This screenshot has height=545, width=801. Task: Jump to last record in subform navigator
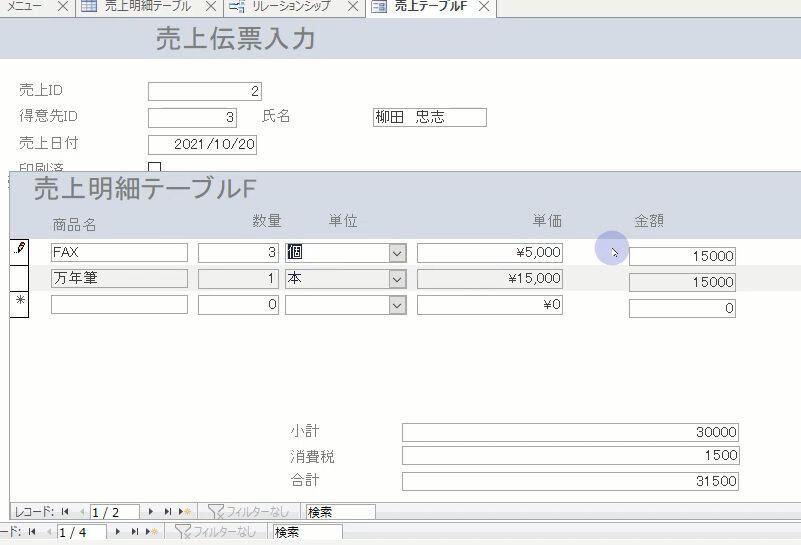(168, 512)
